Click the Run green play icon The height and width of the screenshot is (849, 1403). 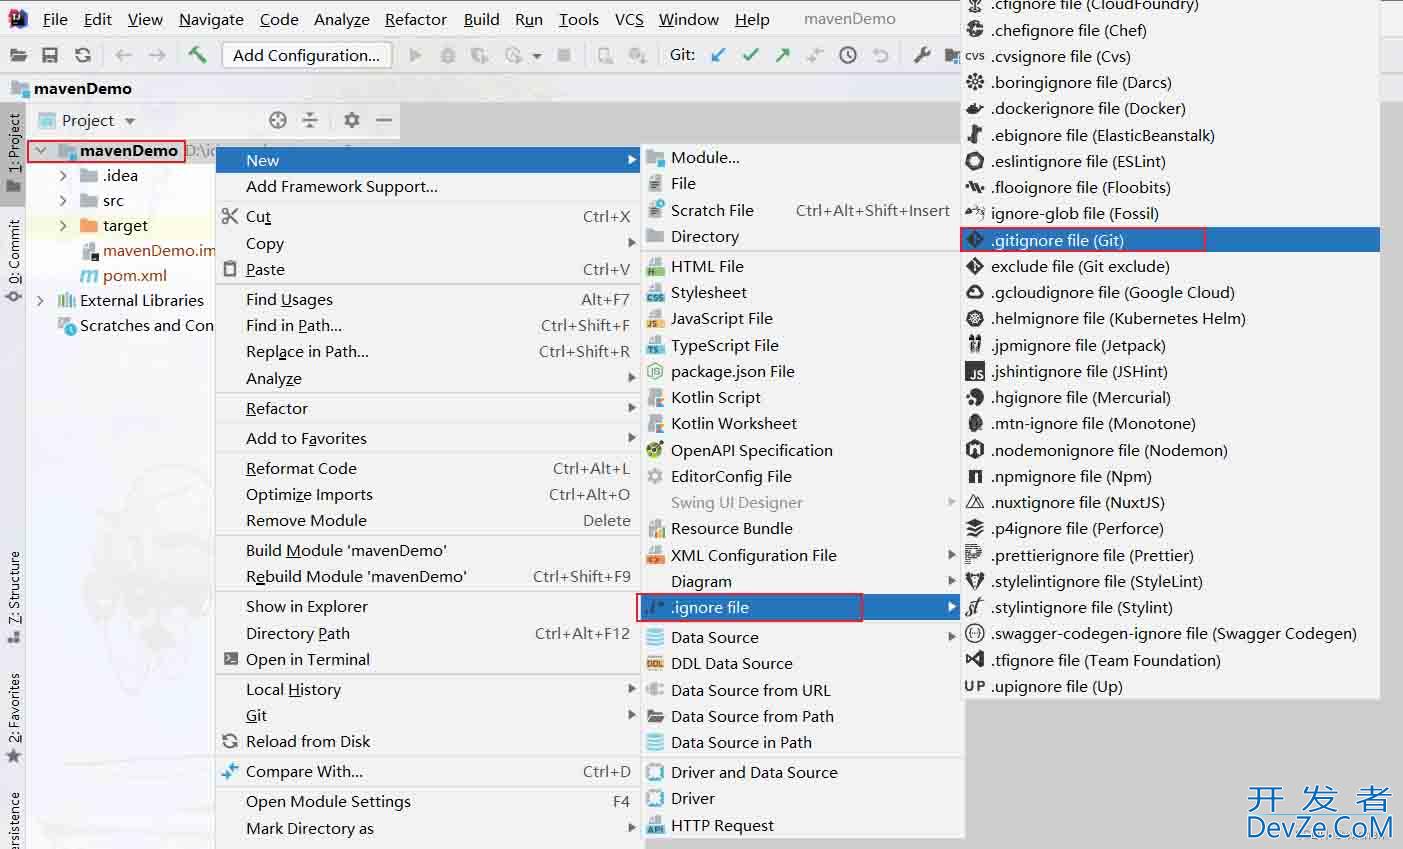pos(415,55)
